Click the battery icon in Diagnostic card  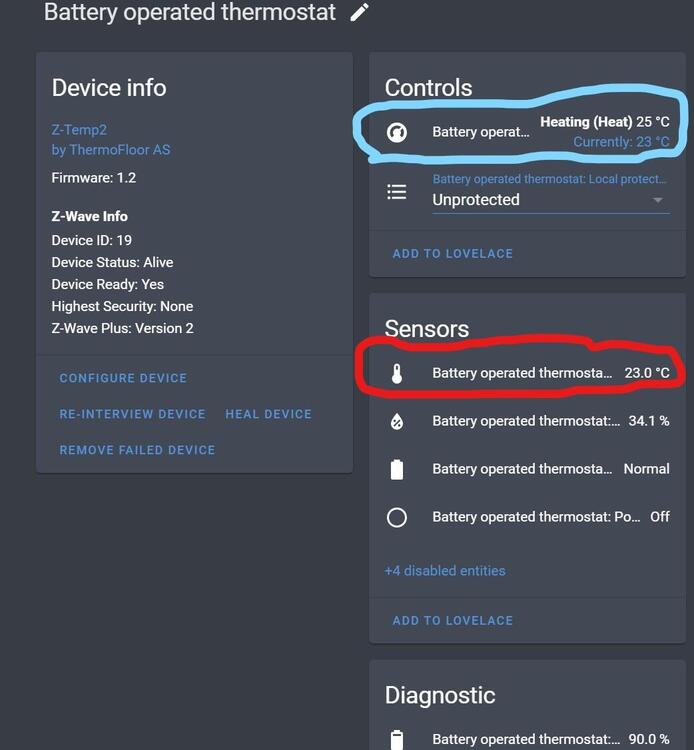397,740
